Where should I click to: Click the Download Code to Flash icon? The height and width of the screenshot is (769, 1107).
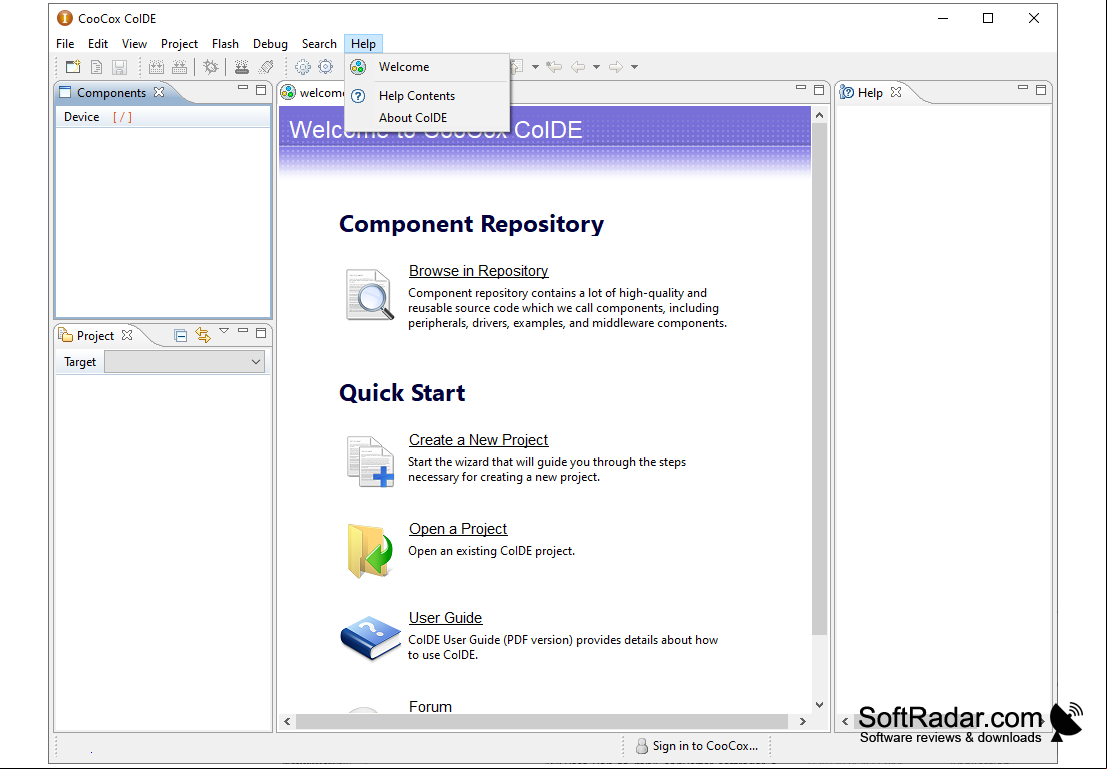point(241,67)
